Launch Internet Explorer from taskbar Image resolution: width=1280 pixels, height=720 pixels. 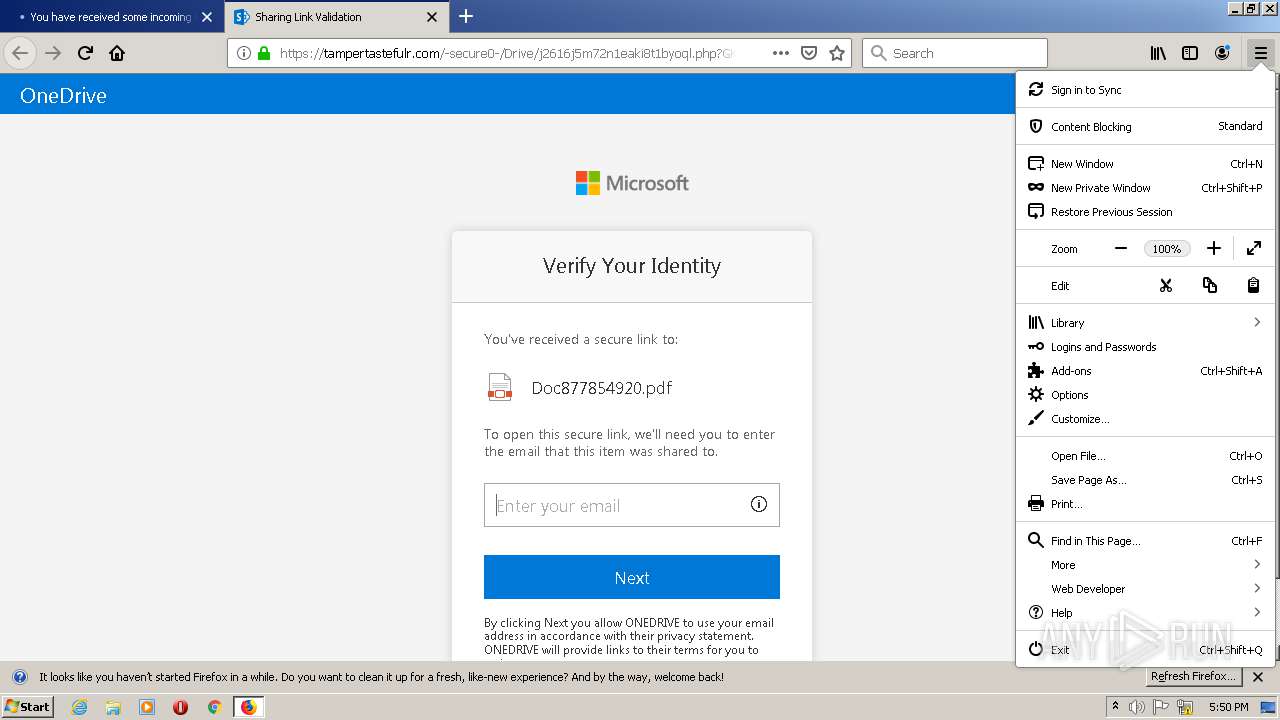pyautogui.click(x=79, y=707)
